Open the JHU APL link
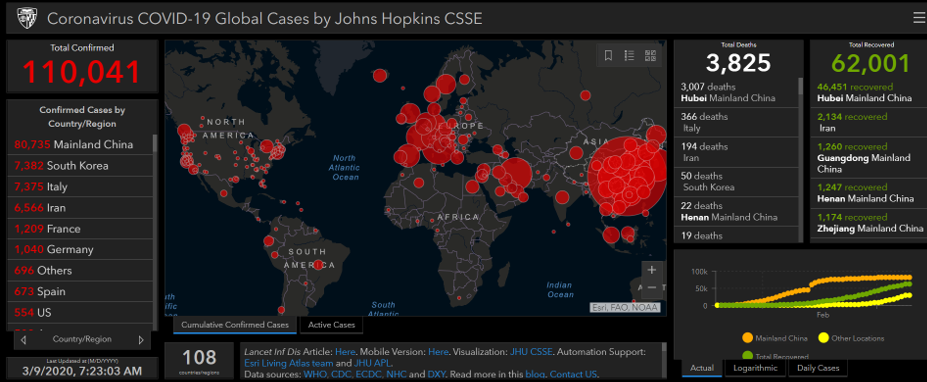This screenshot has width=927, height=382. click(x=372, y=363)
